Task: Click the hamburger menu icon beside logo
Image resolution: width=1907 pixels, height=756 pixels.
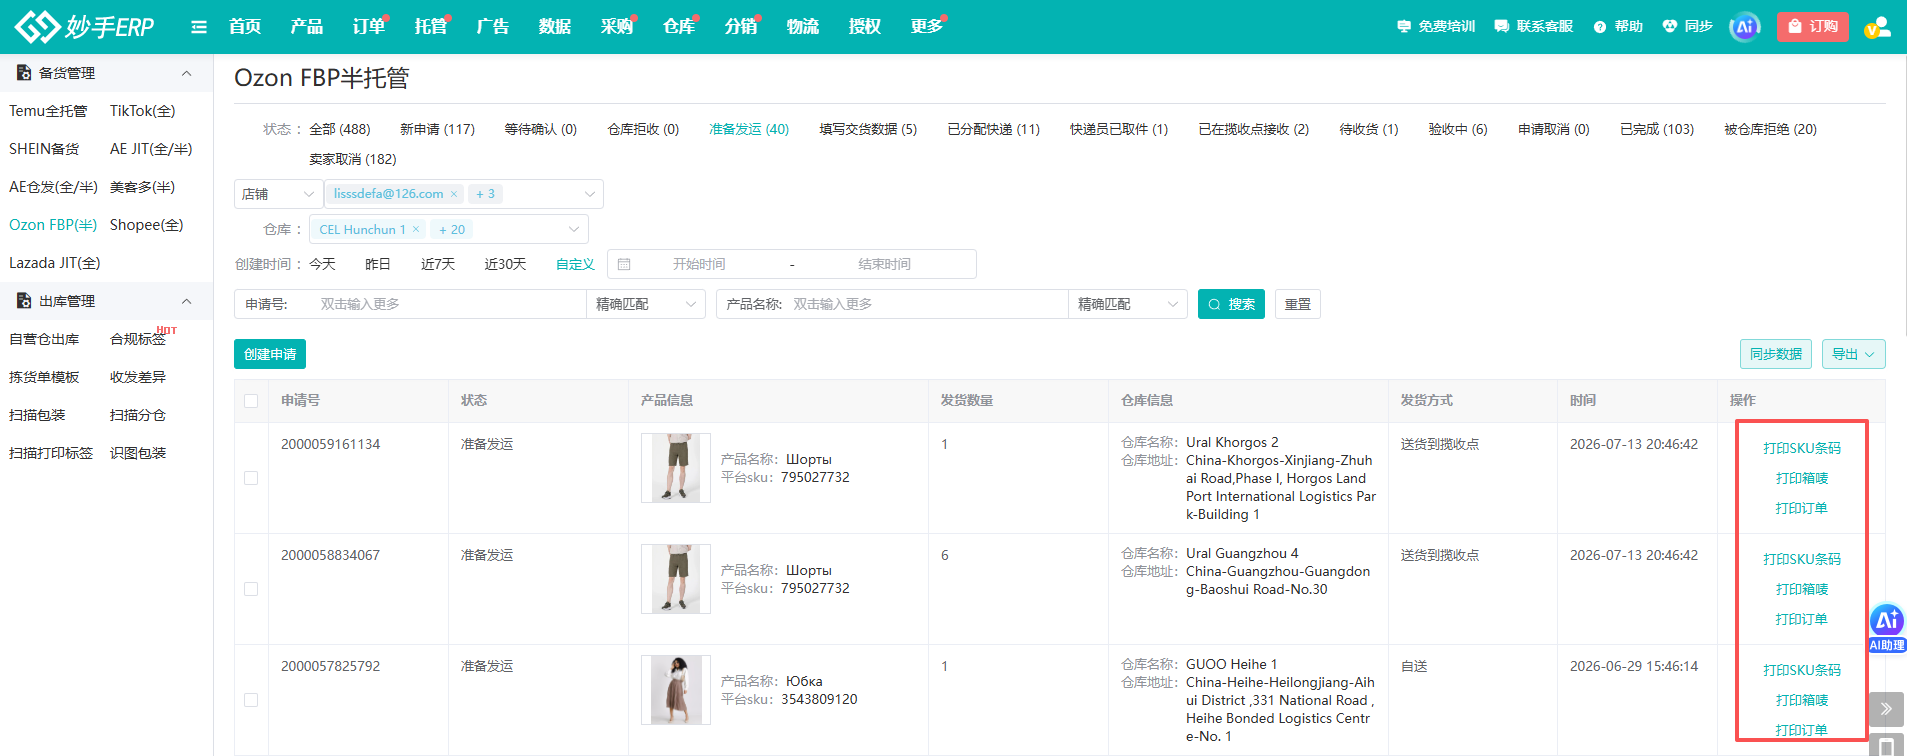Action: [x=199, y=27]
